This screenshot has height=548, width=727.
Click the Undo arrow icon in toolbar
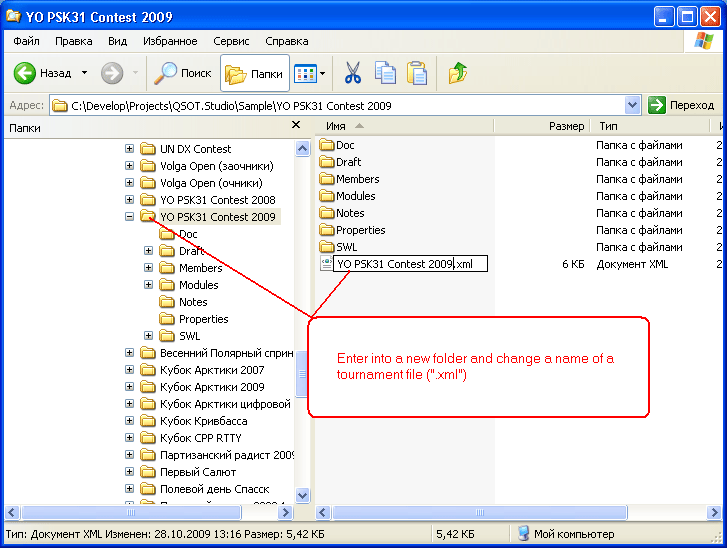pyautogui.click(x=458, y=73)
